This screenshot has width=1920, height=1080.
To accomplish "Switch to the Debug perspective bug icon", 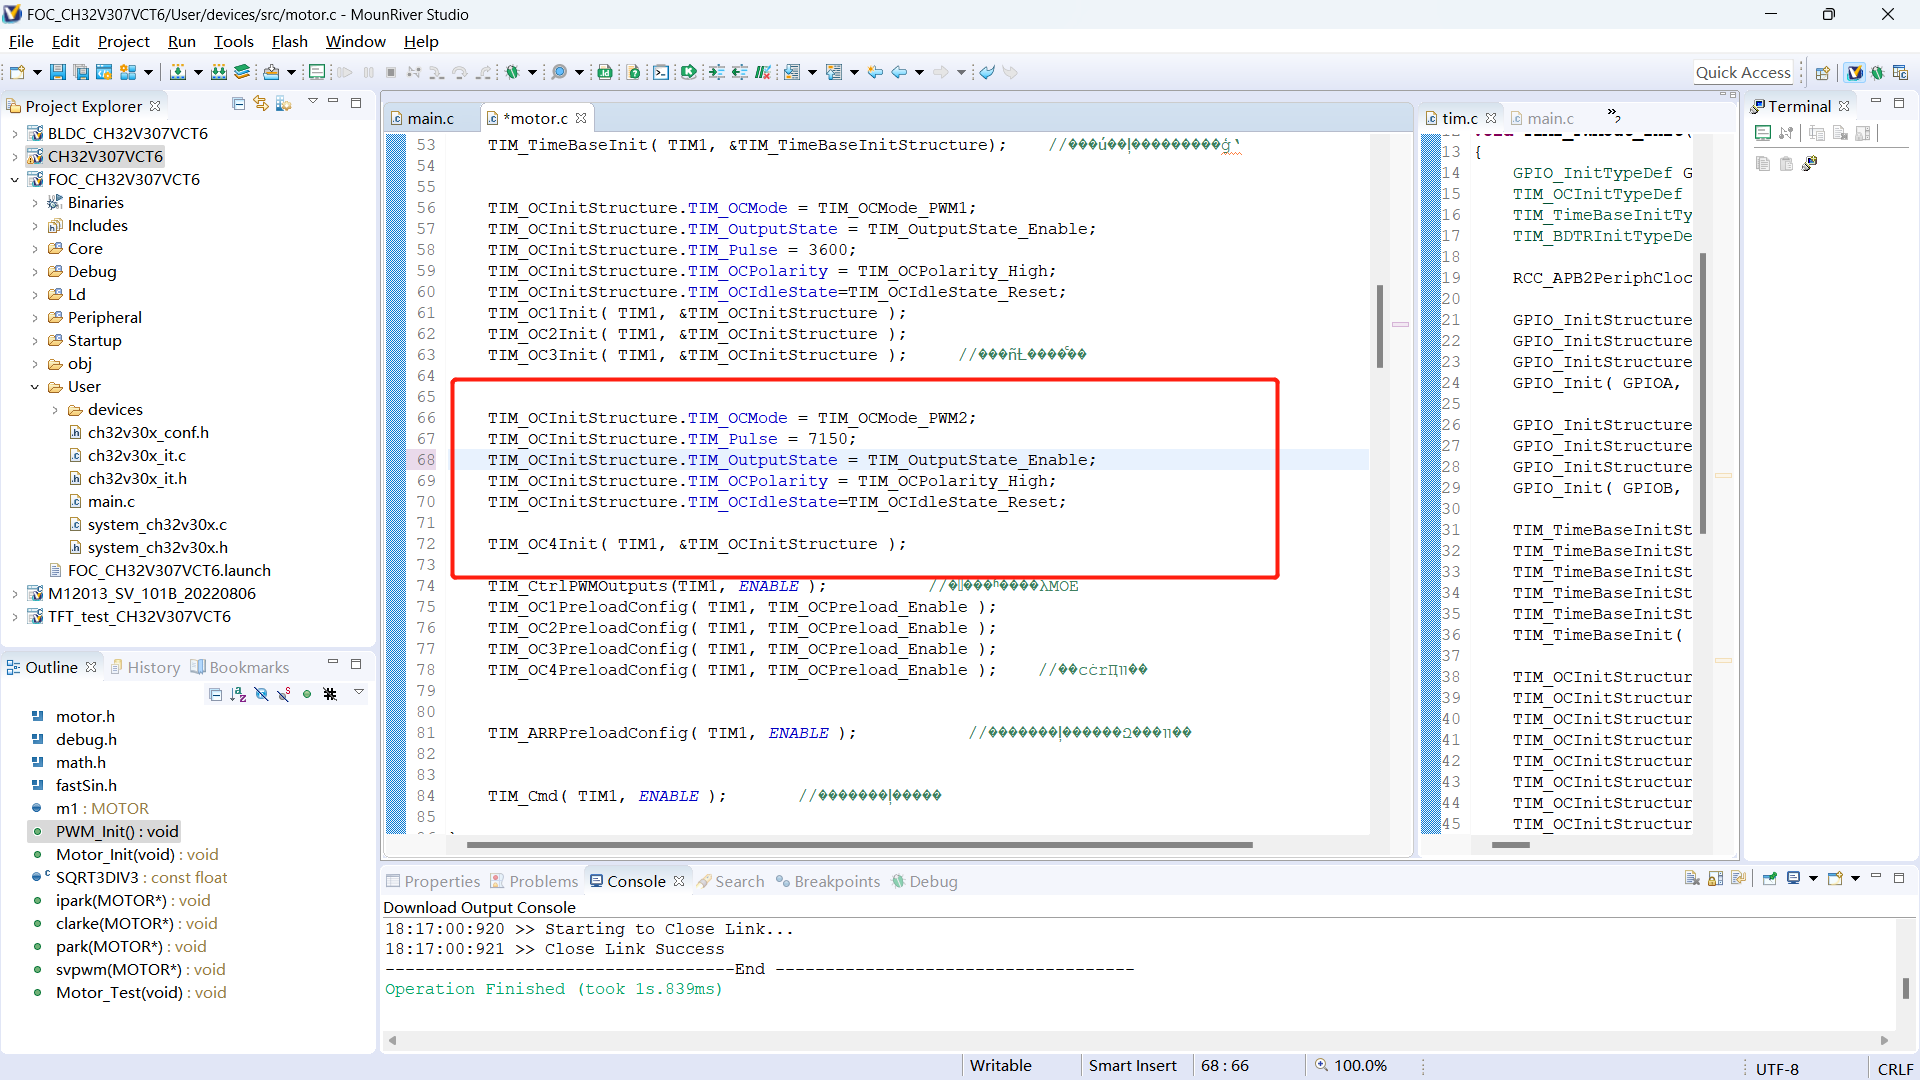I will click(1878, 72).
